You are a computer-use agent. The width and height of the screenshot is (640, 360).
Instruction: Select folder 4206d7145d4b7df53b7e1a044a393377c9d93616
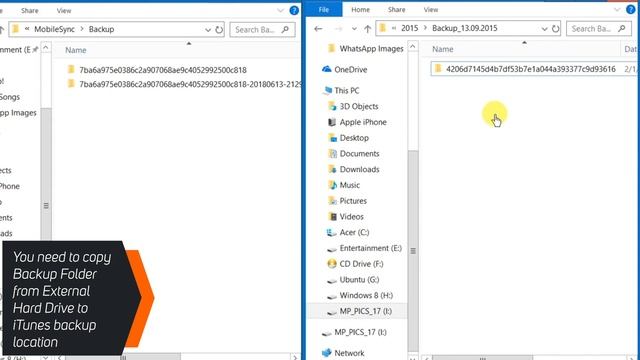coord(531,69)
